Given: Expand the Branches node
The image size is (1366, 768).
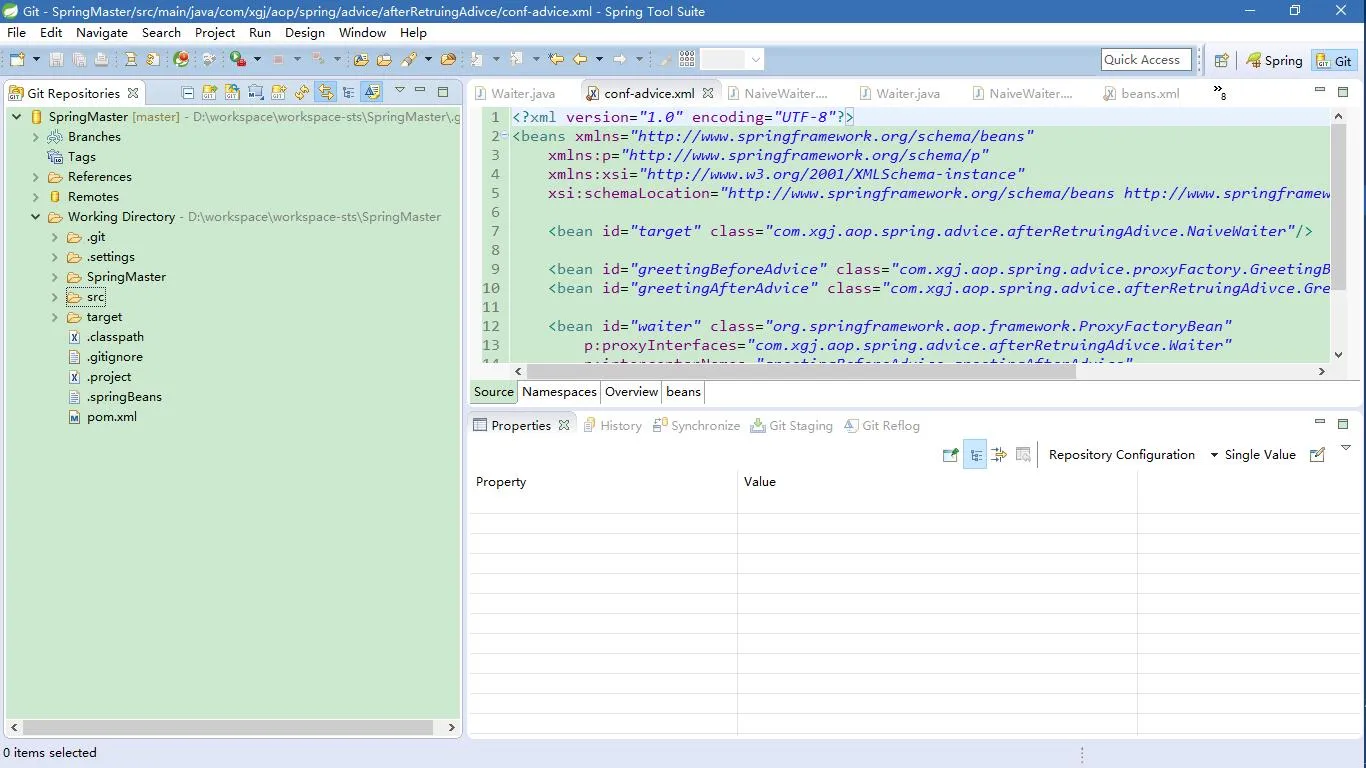Looking at the screenshot, I should coord(36,137).
